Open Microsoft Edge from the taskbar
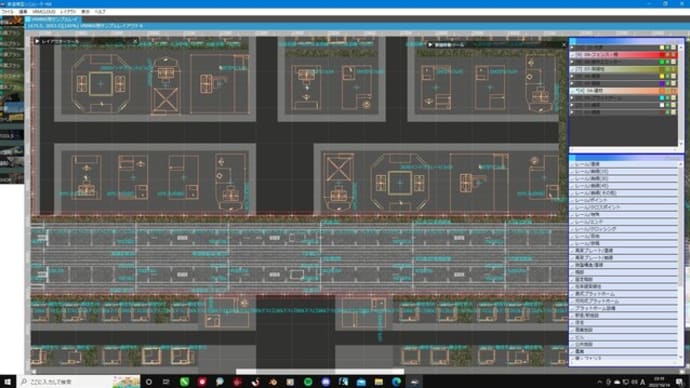 (x=396, y=382)
